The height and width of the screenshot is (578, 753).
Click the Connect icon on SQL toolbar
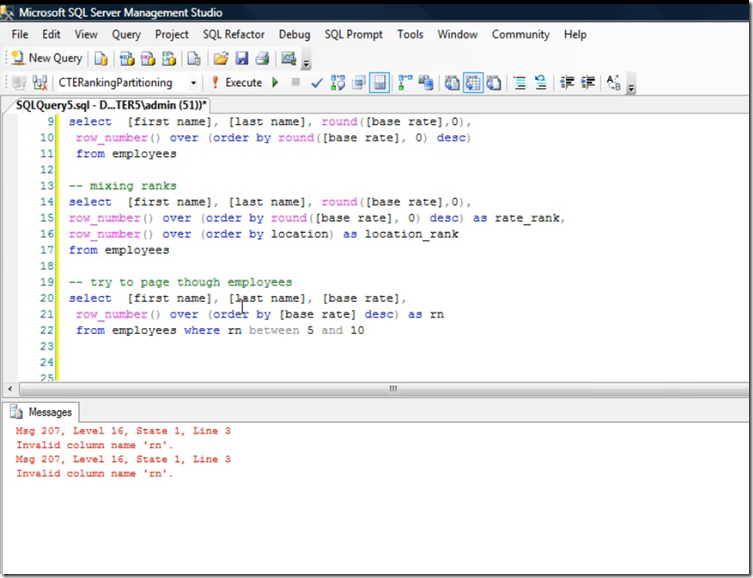[19, 83]
